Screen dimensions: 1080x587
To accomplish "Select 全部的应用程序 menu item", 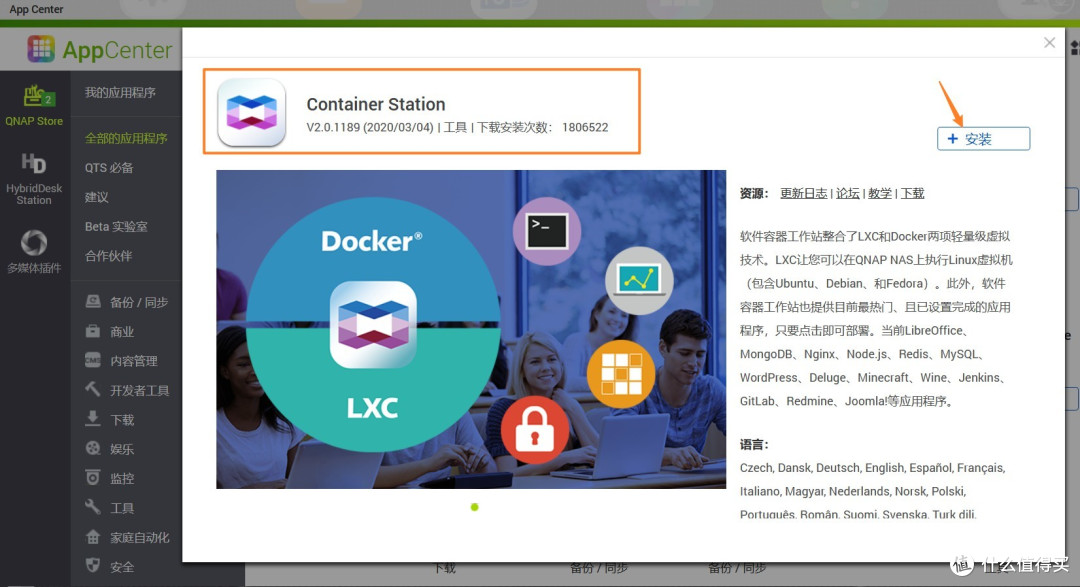I will (126, 138).
